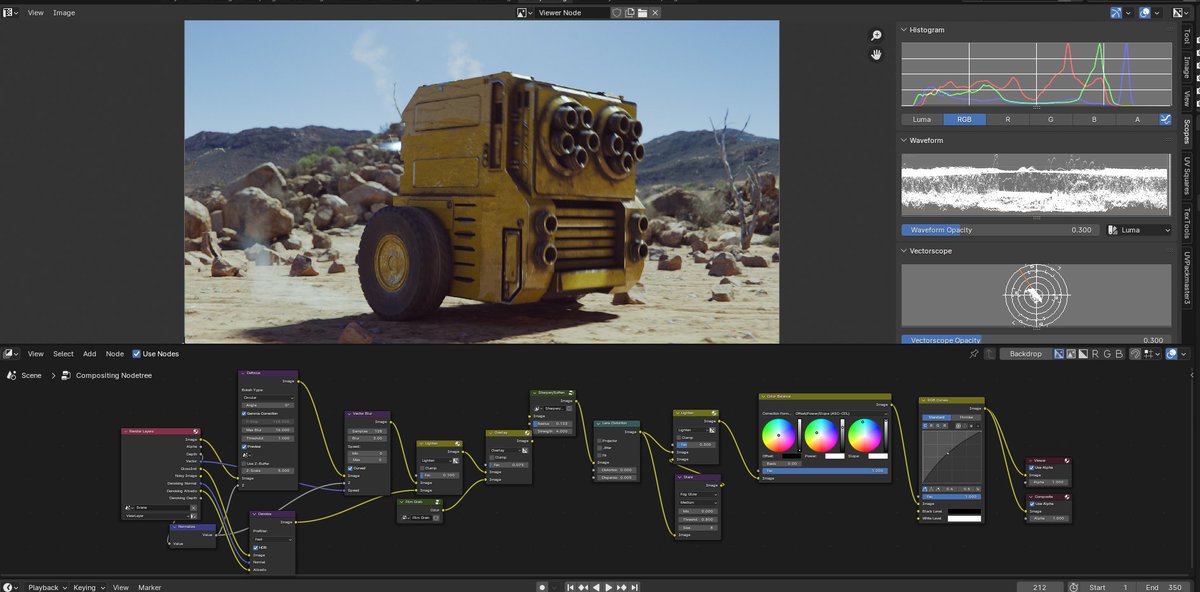Toggle the Use Nodes checkbox
The width and height of the screenshot is (1200, 592).
[x=136, y=353]
